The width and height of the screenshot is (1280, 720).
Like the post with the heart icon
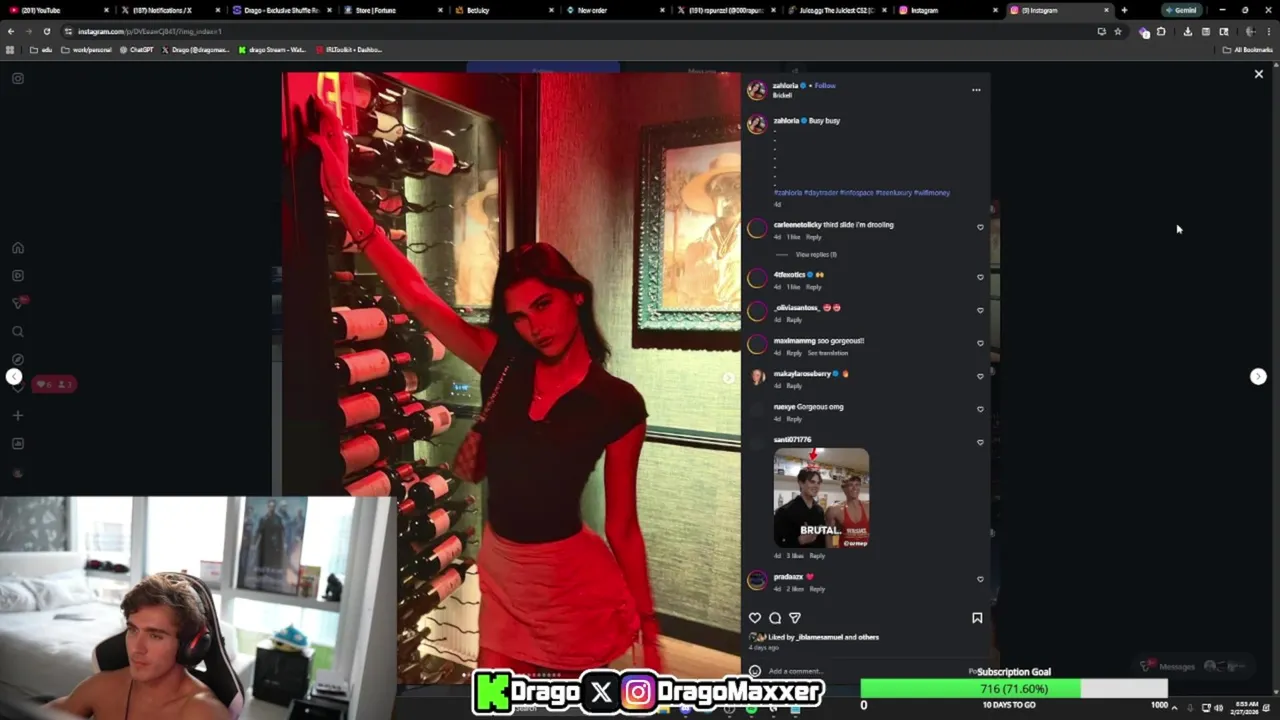click(755, 618)
